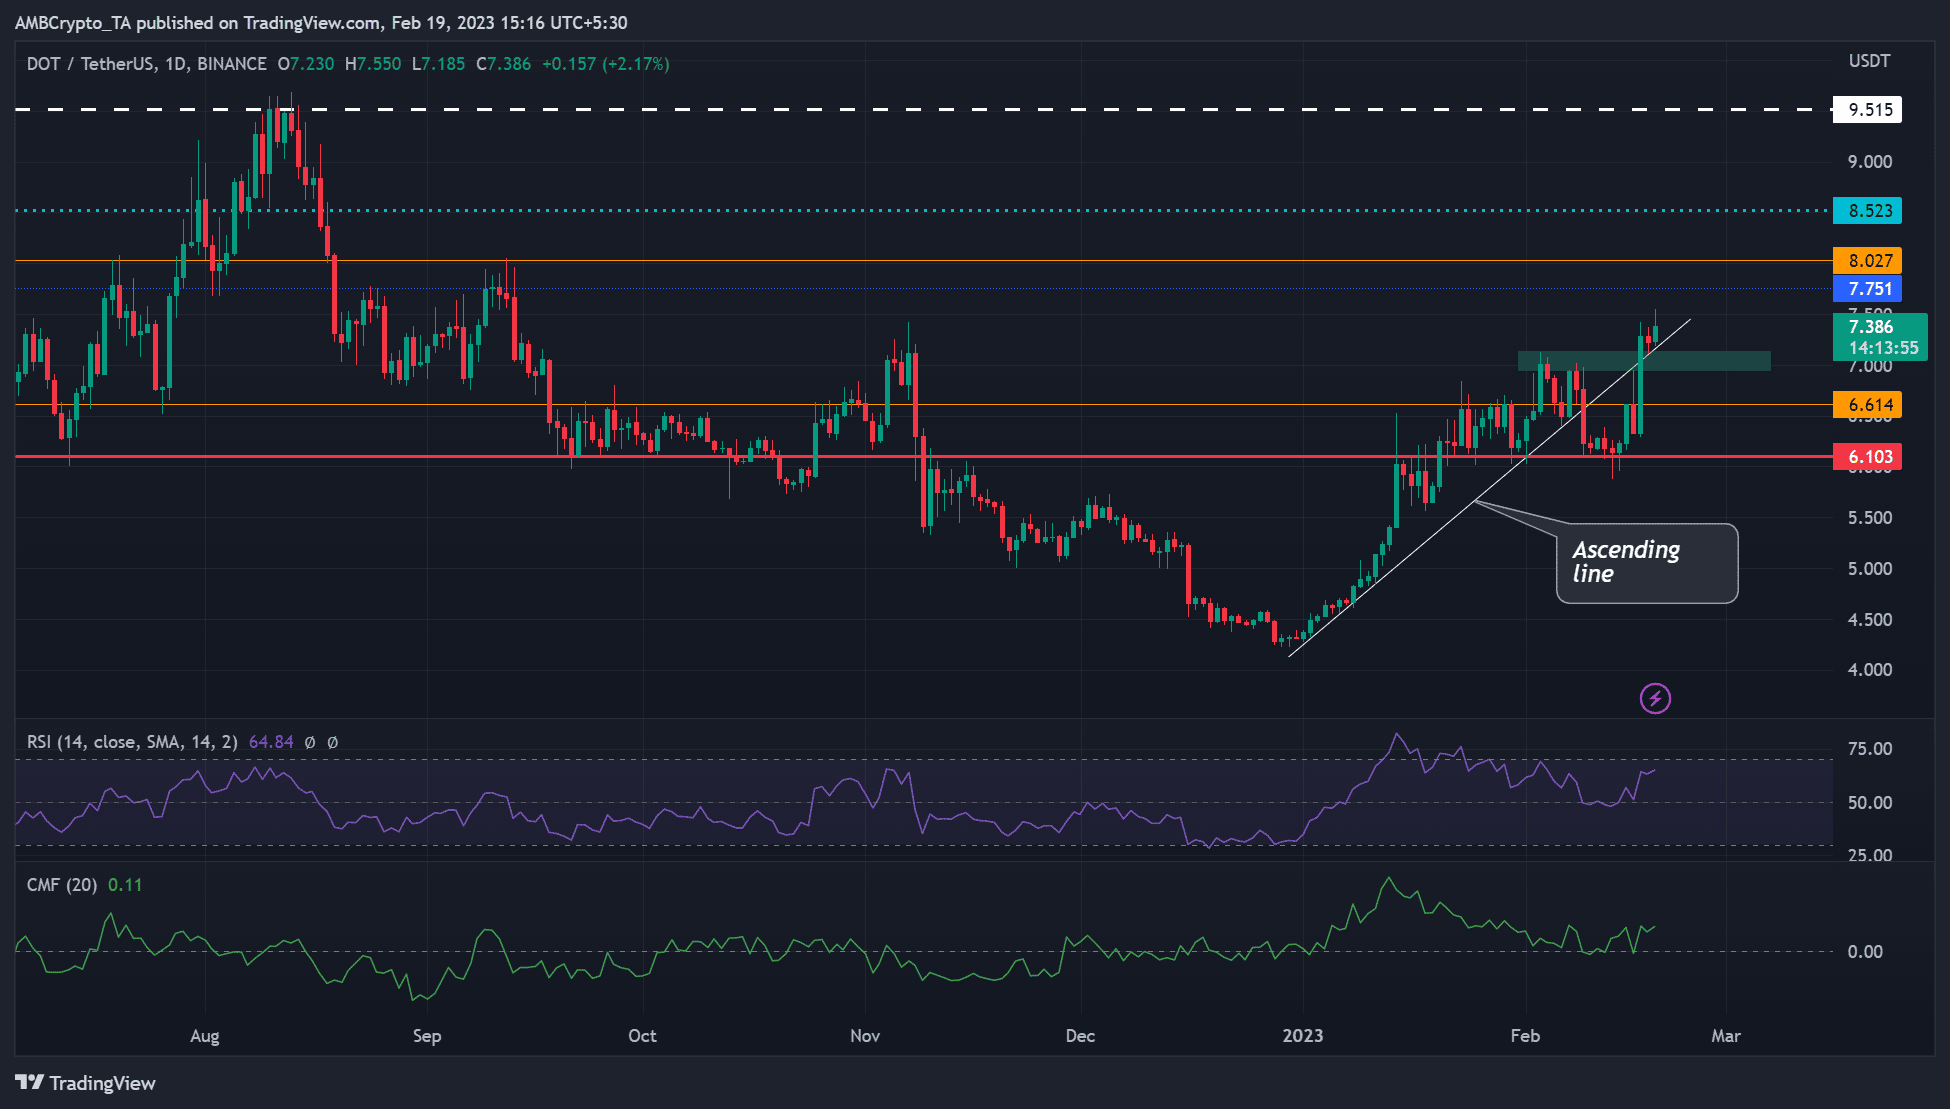Click the purple lightning bolt icon on the chart

(1655, 697)
